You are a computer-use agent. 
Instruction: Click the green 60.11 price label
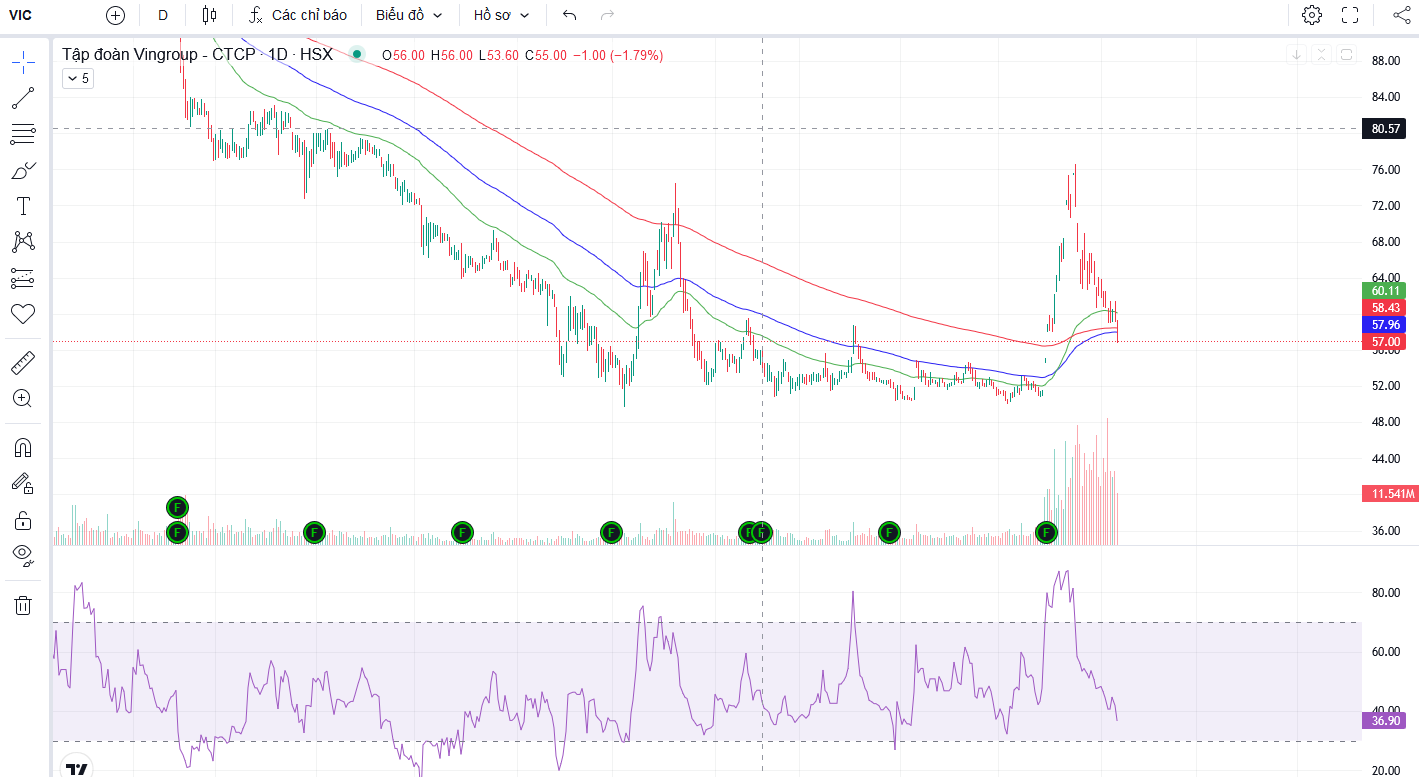point(1385,290)
